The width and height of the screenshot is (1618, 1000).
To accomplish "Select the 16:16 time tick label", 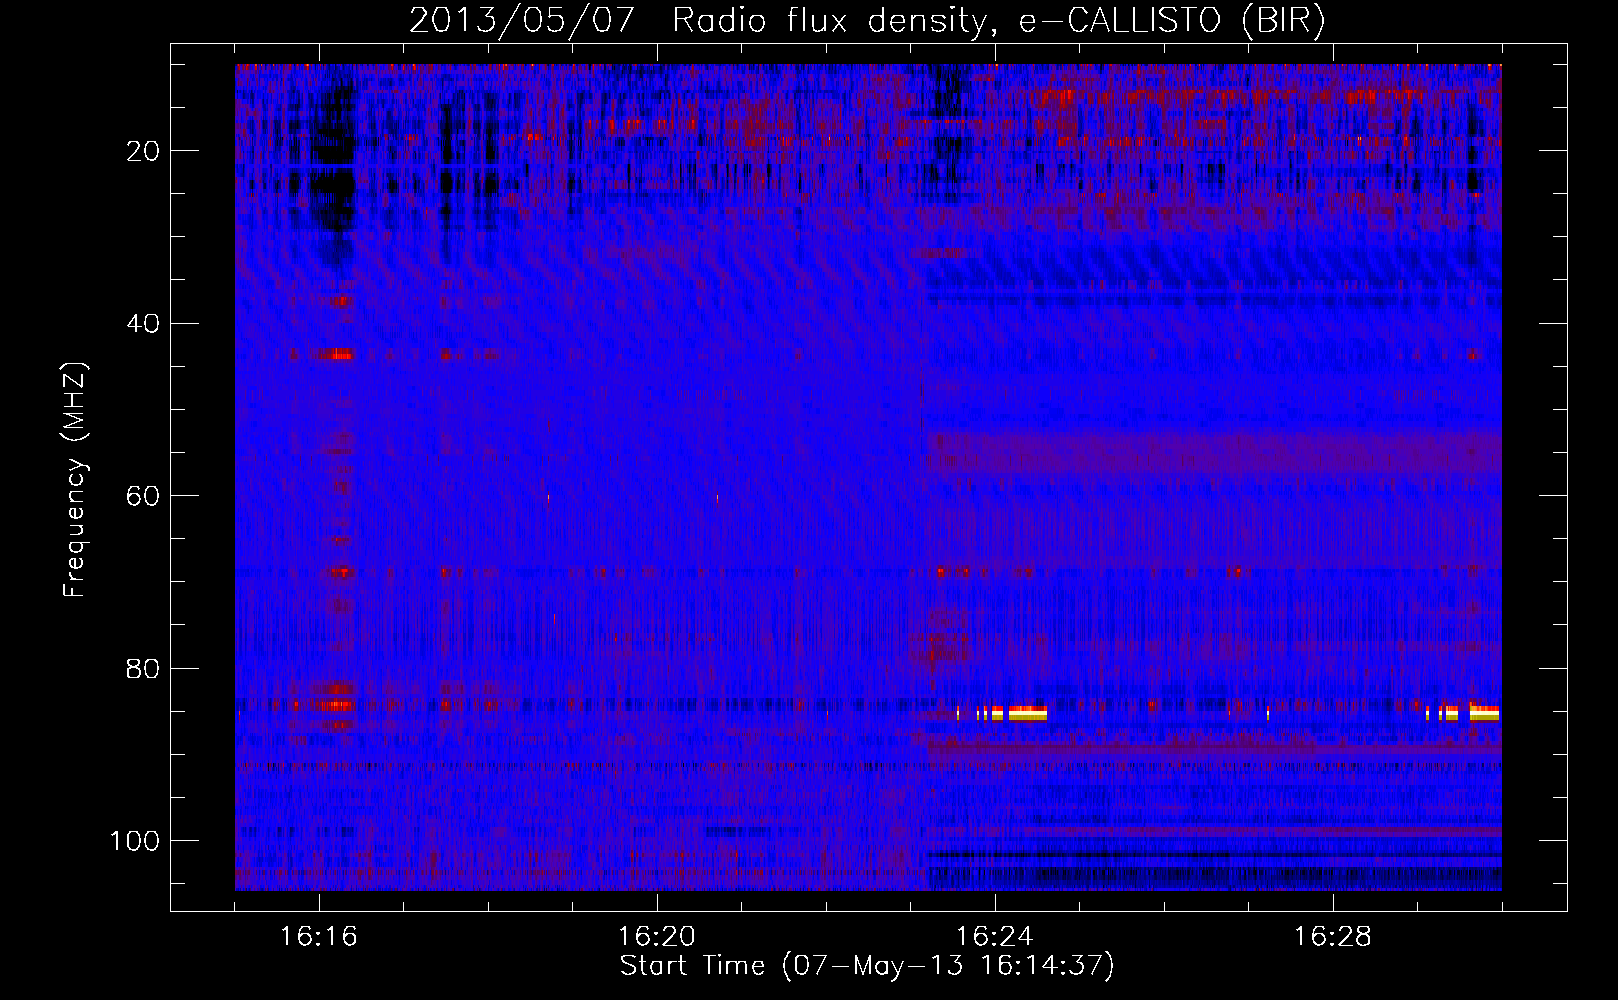I will point(319,937).
